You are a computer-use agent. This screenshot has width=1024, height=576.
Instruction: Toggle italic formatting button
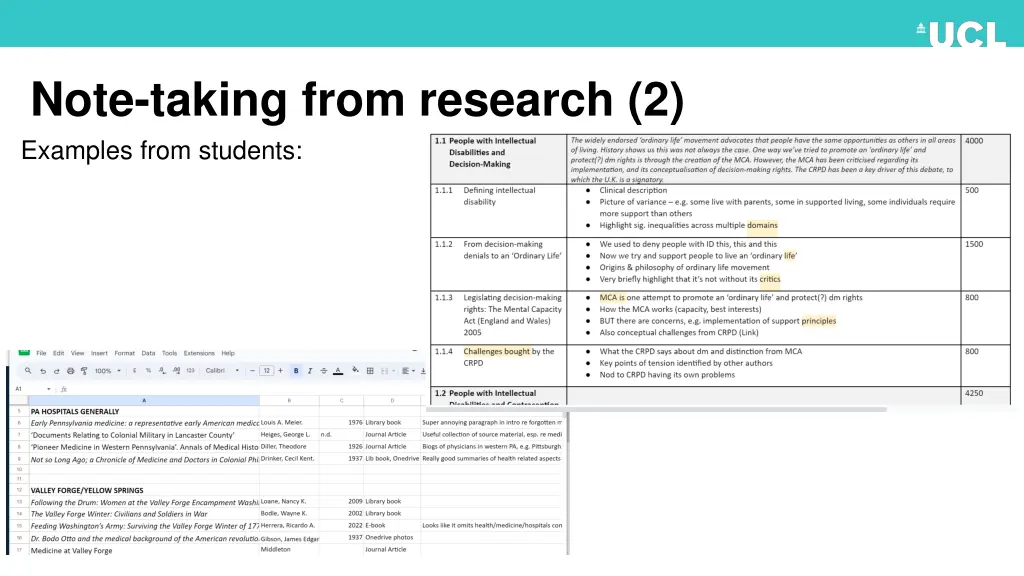point(310,371)
